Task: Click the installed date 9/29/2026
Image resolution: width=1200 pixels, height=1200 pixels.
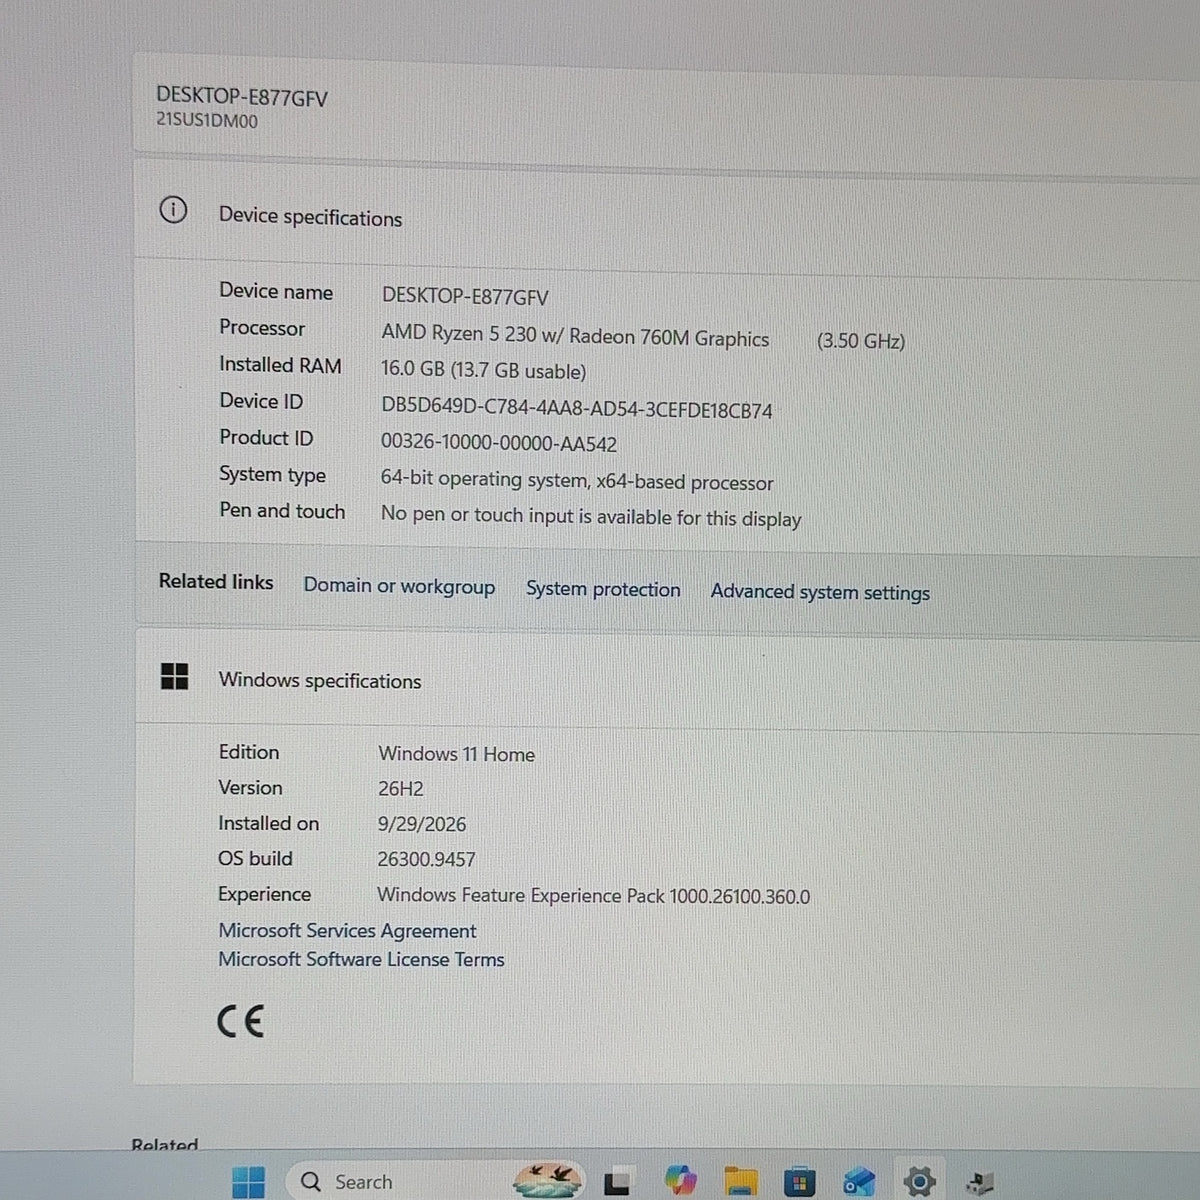Action: (421, 824)
